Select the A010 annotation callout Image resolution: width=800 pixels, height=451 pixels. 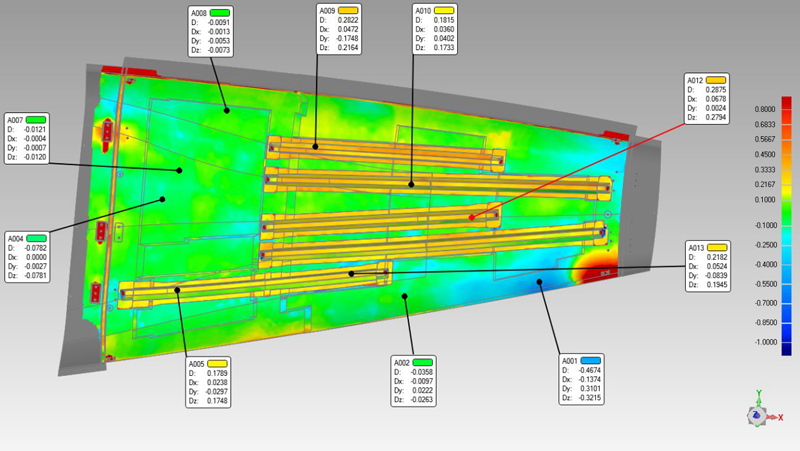coord(443,27)
